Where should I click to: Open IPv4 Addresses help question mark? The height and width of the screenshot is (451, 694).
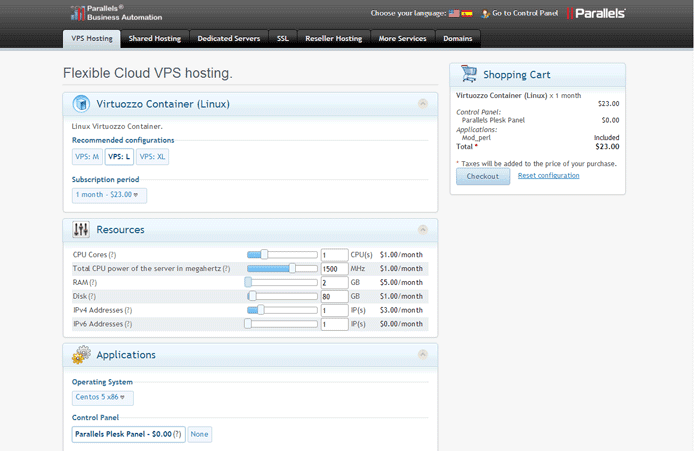point(128,310)
